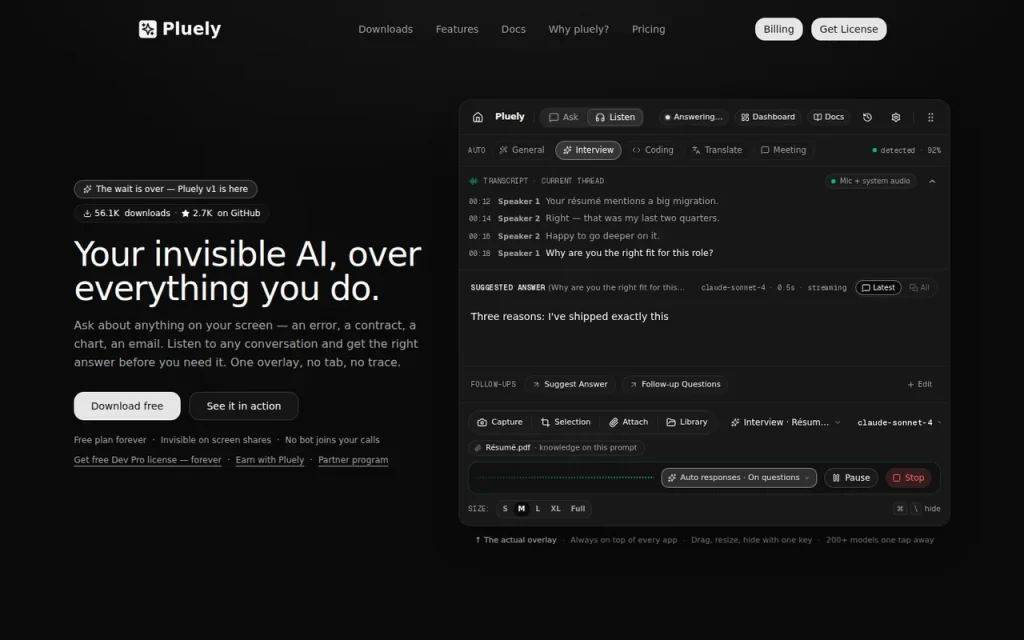Open the Partner program link

pyautogui.click(x=353, y=460)
